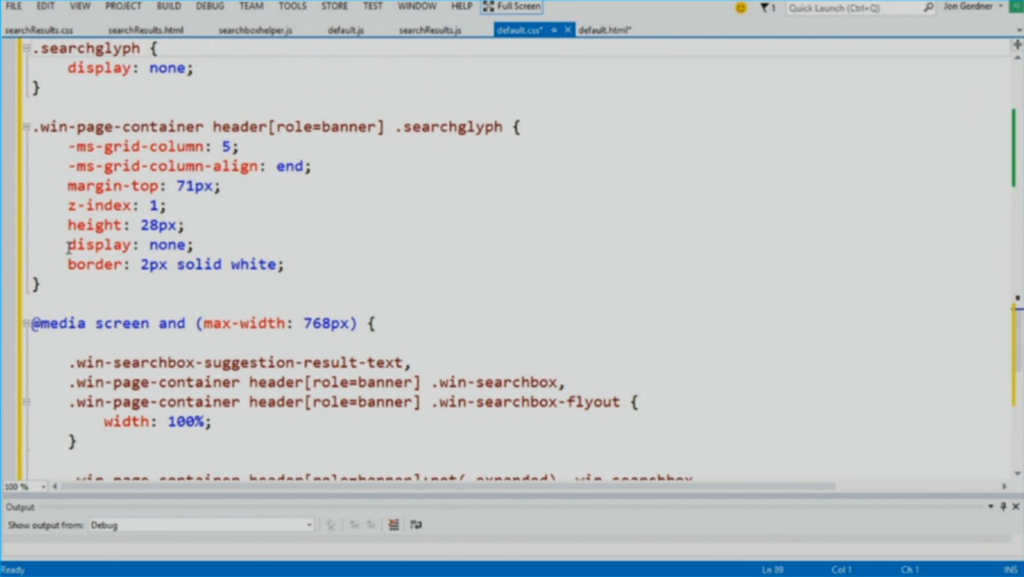This screenshot has height=577, width=1024.
Task: Open the WINDOW menu
Action: (417, 7)
